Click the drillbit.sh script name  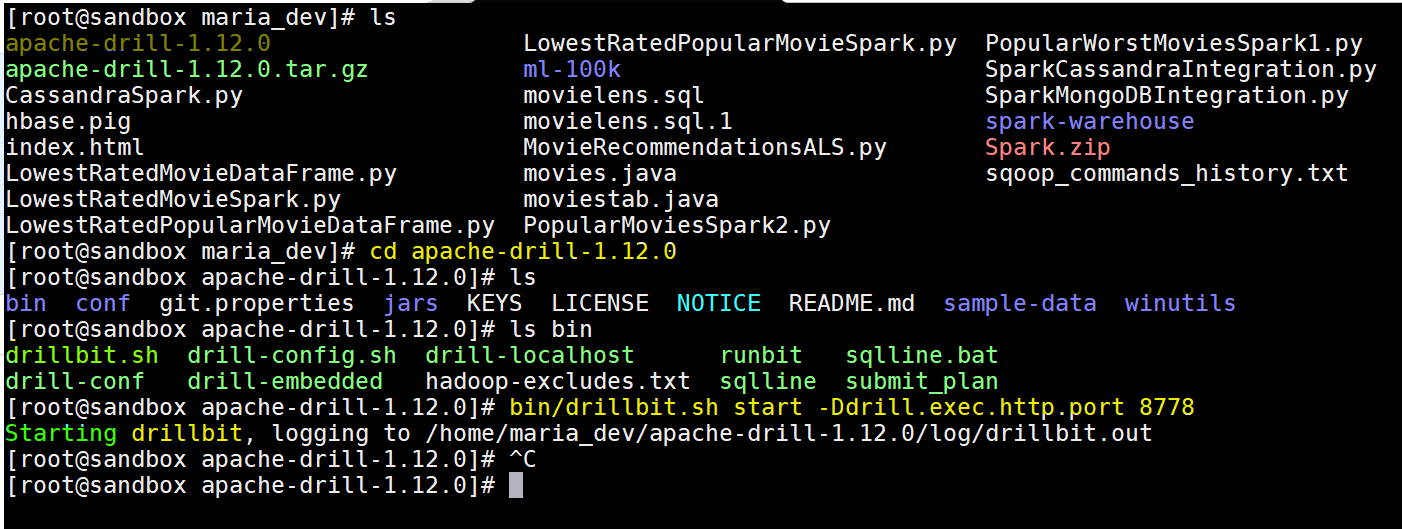[x=82, y=356]
